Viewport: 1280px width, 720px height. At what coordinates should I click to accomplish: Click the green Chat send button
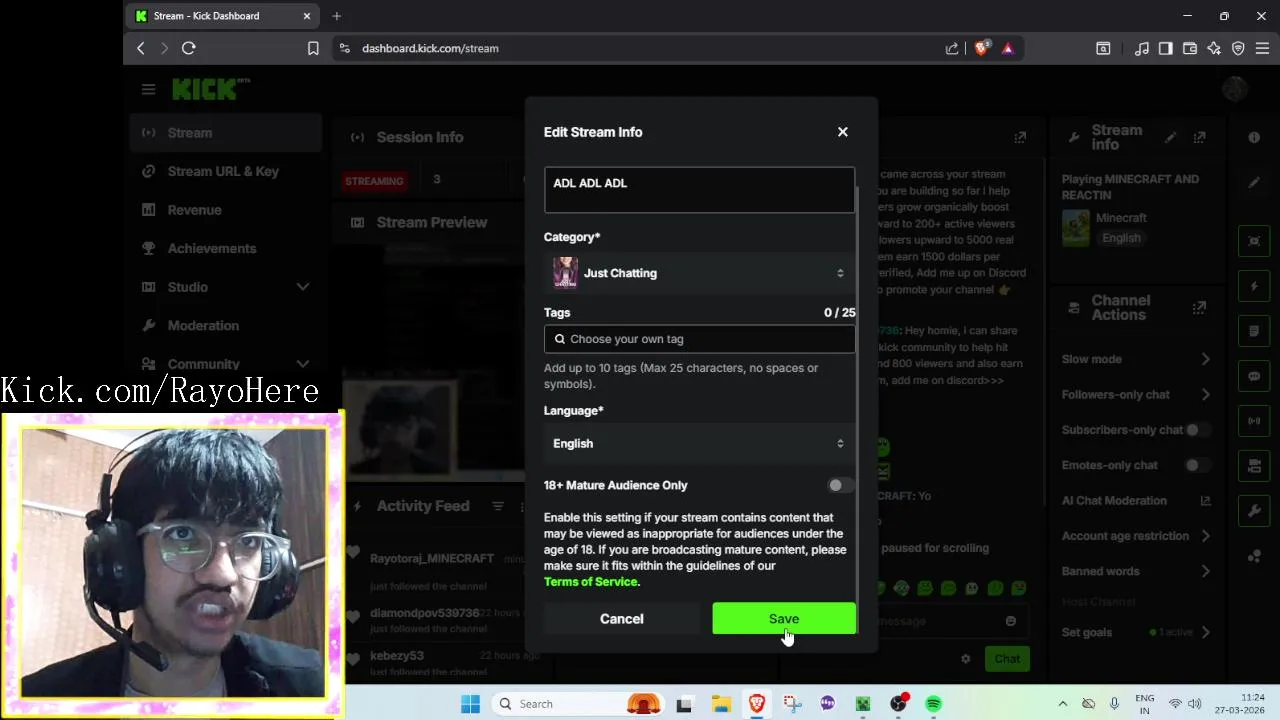click(x=1007, y=658)
